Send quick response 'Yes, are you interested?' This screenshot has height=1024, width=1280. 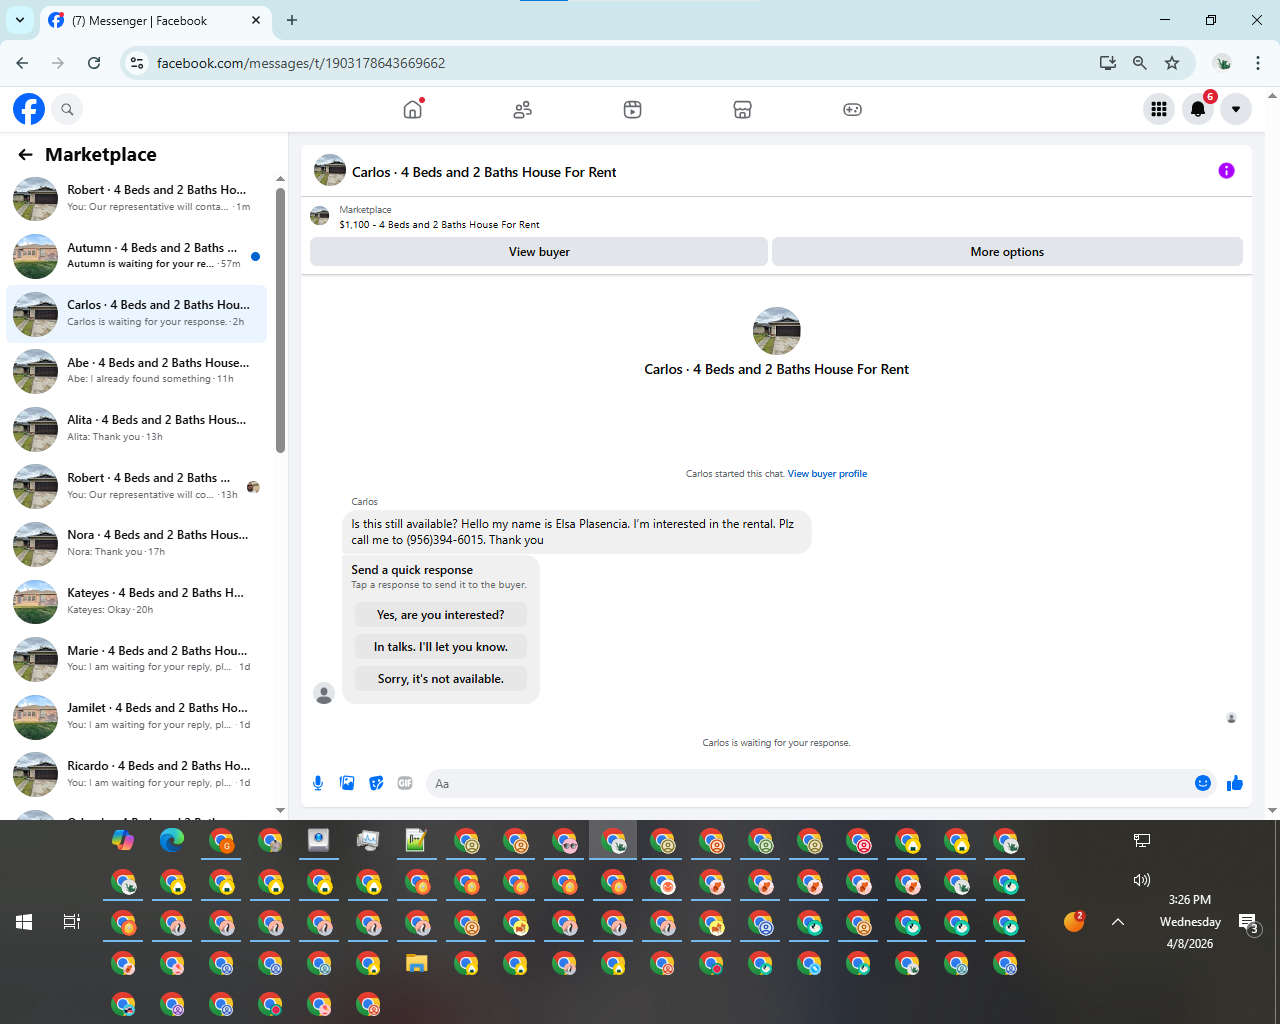[441, 615]
